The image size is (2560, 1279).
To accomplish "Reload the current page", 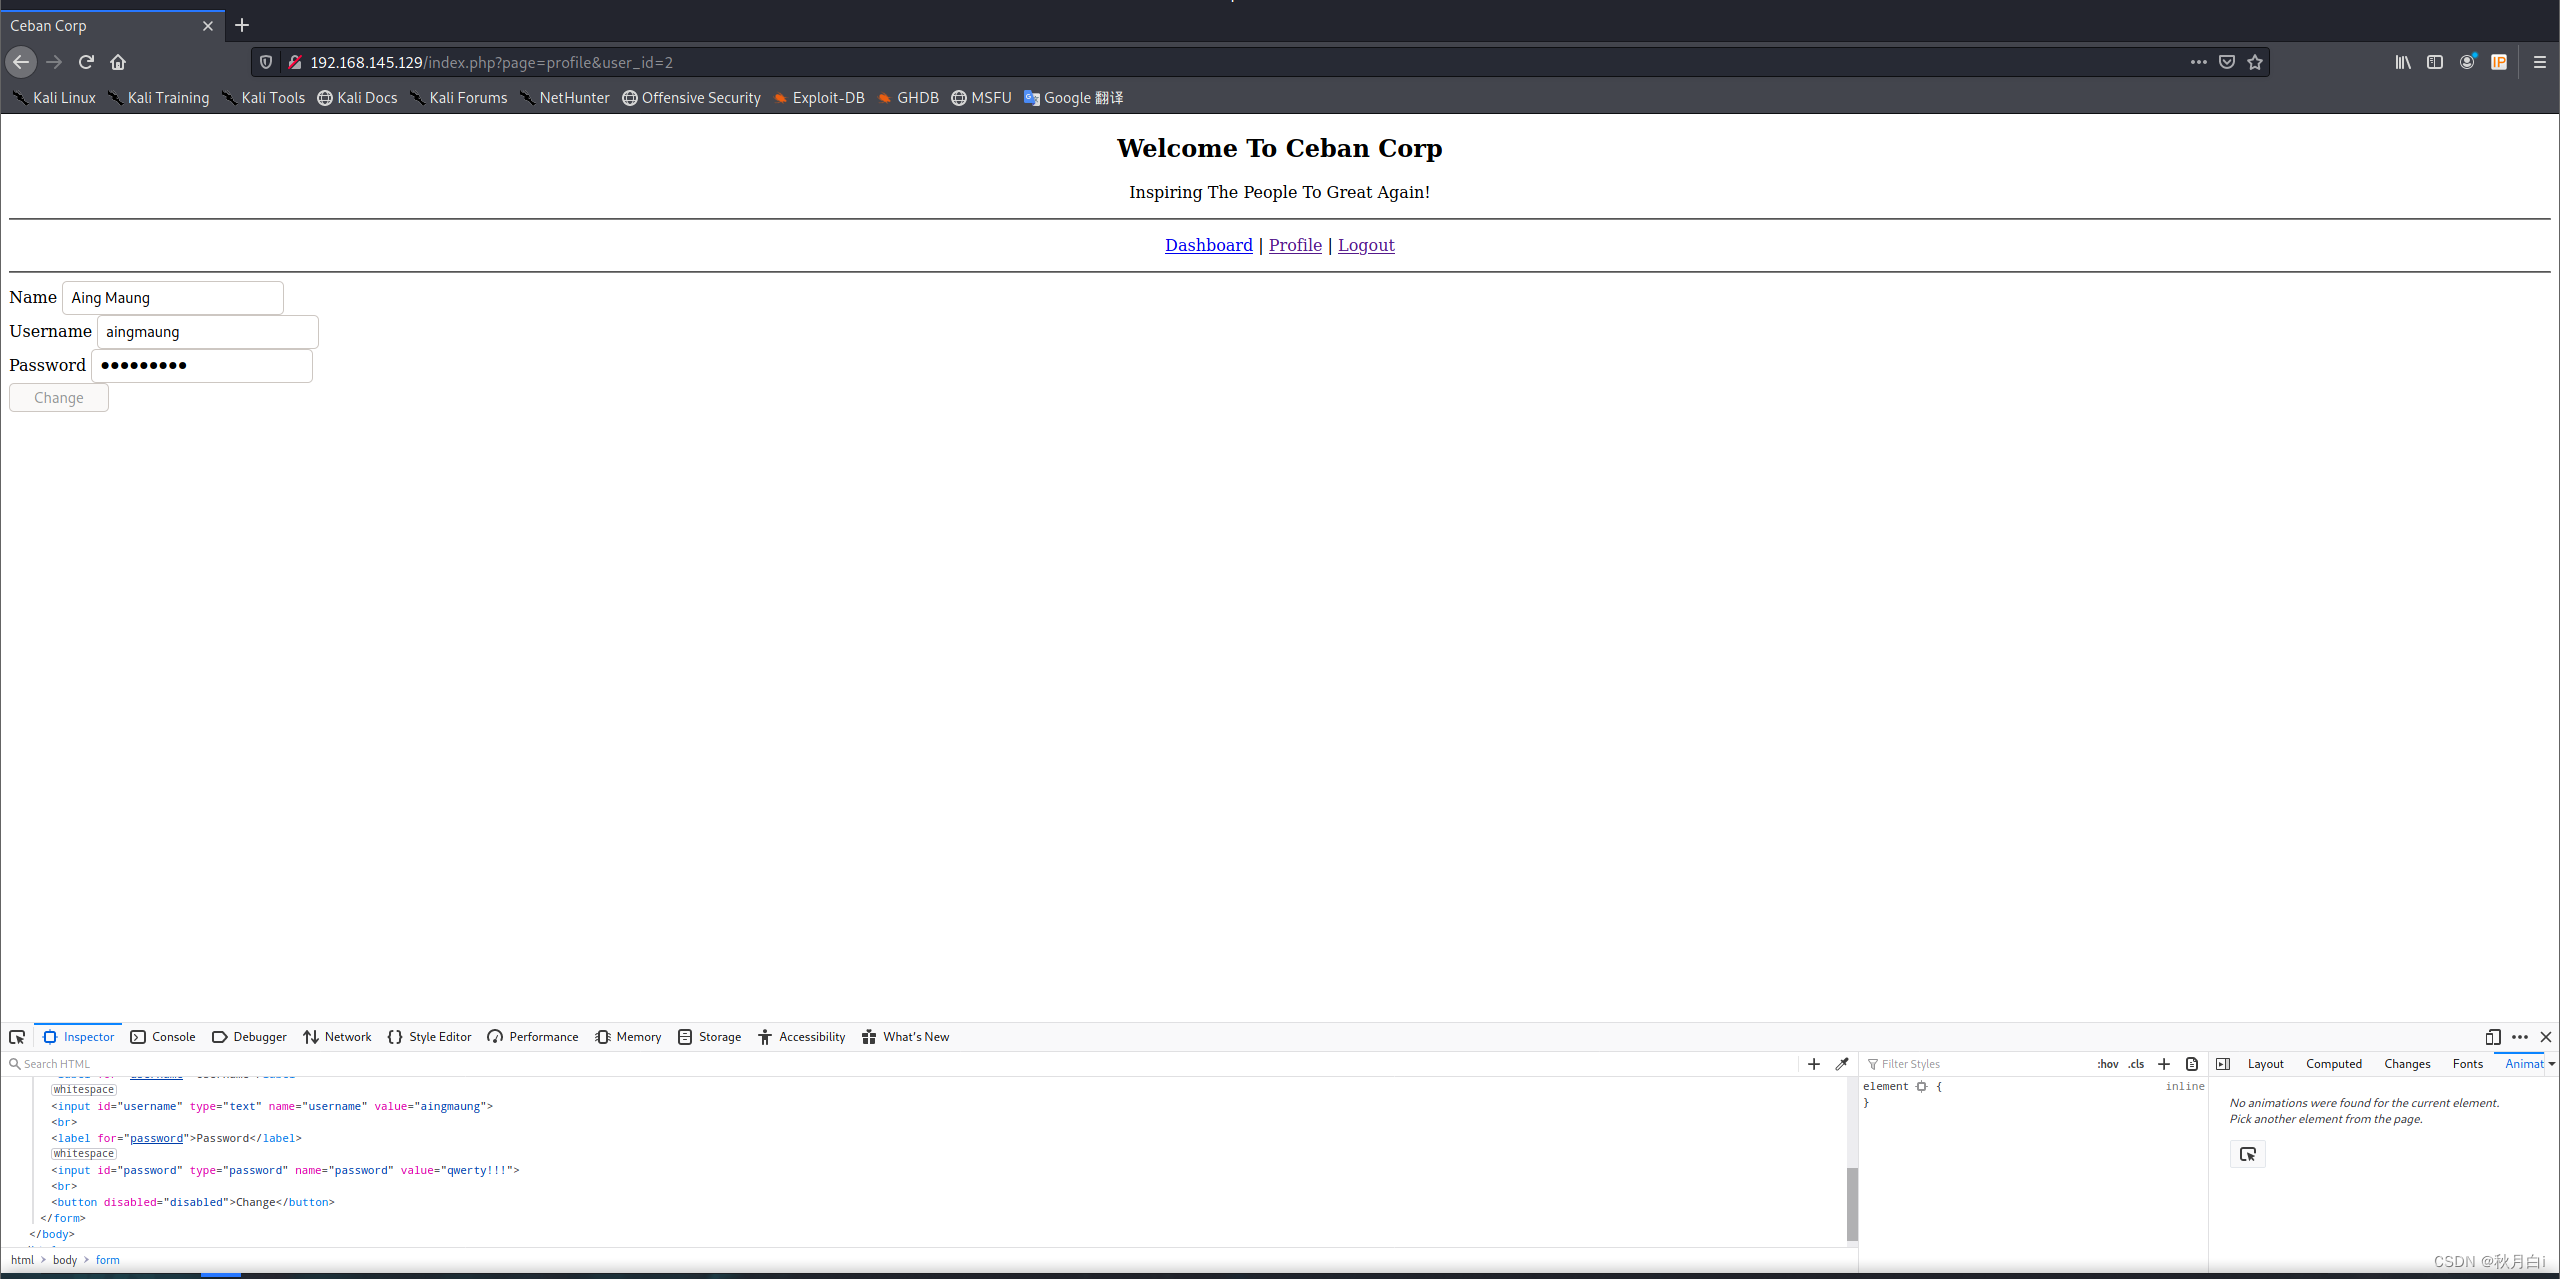I will coord(86,61).
